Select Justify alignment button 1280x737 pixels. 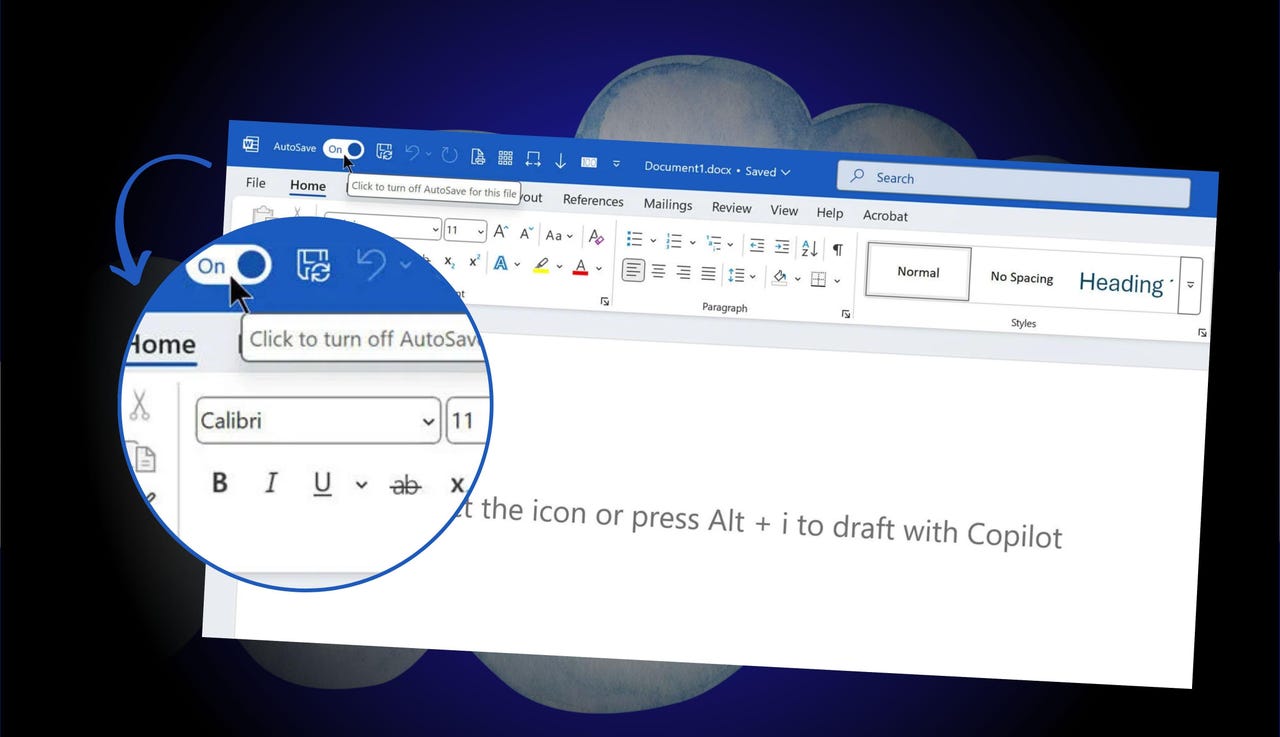tap(708, 273)
